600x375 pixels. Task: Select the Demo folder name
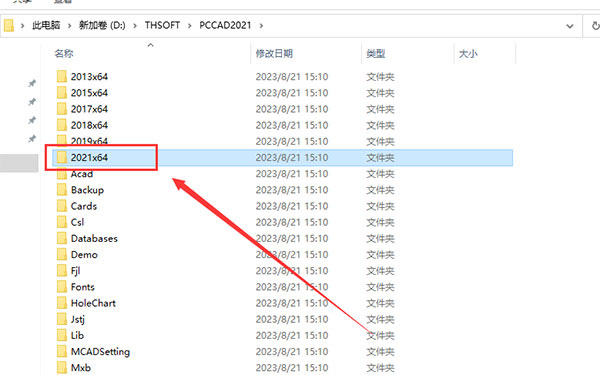tap(84, 254)
